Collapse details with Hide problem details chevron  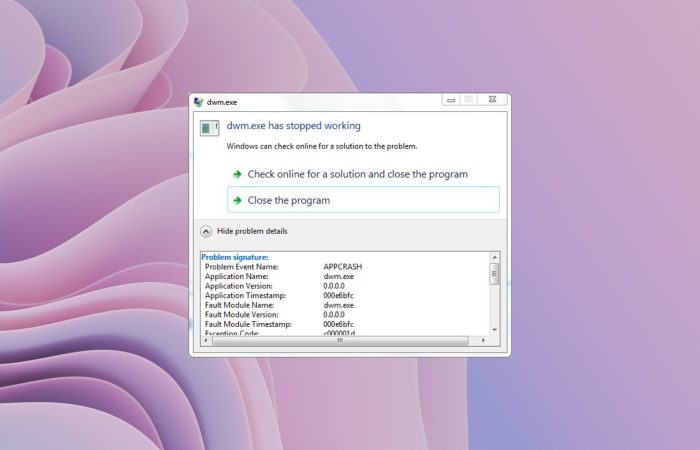click(x=206, y=231)
